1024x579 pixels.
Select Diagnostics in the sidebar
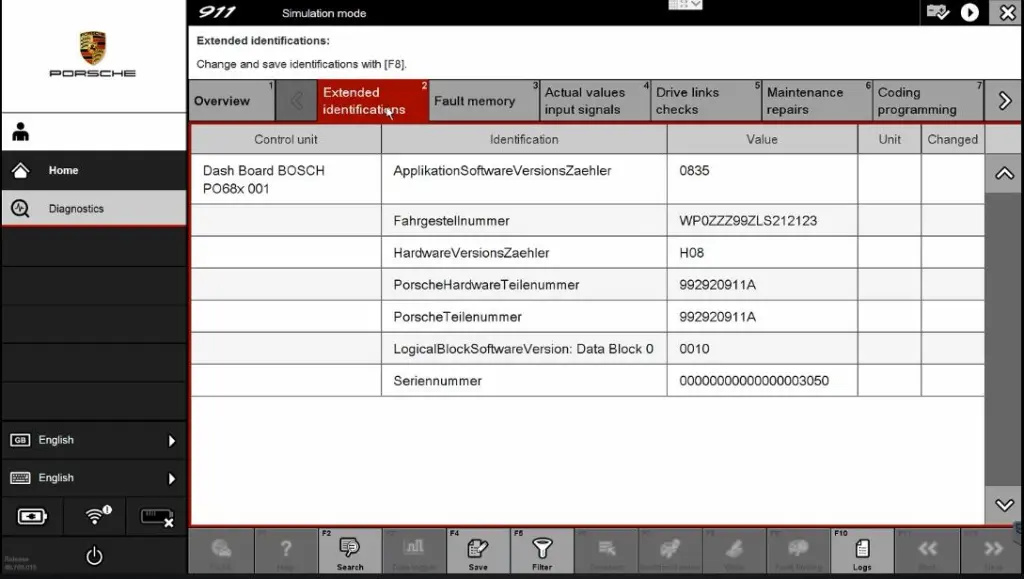pyautogui.click(x=76, y=209)
